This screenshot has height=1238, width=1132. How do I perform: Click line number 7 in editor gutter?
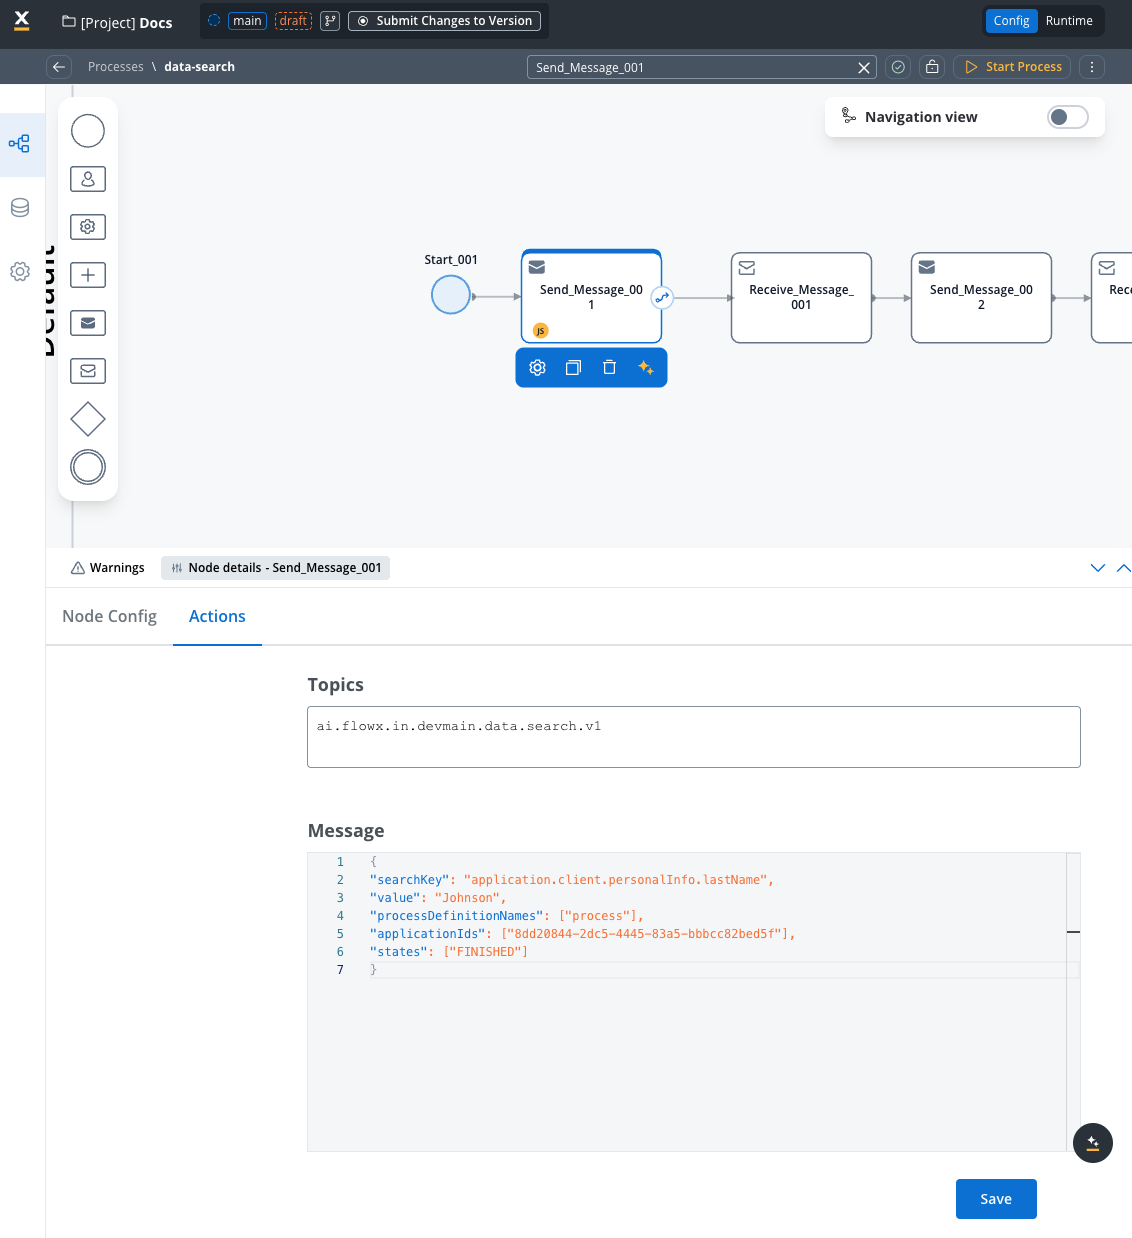340,970
